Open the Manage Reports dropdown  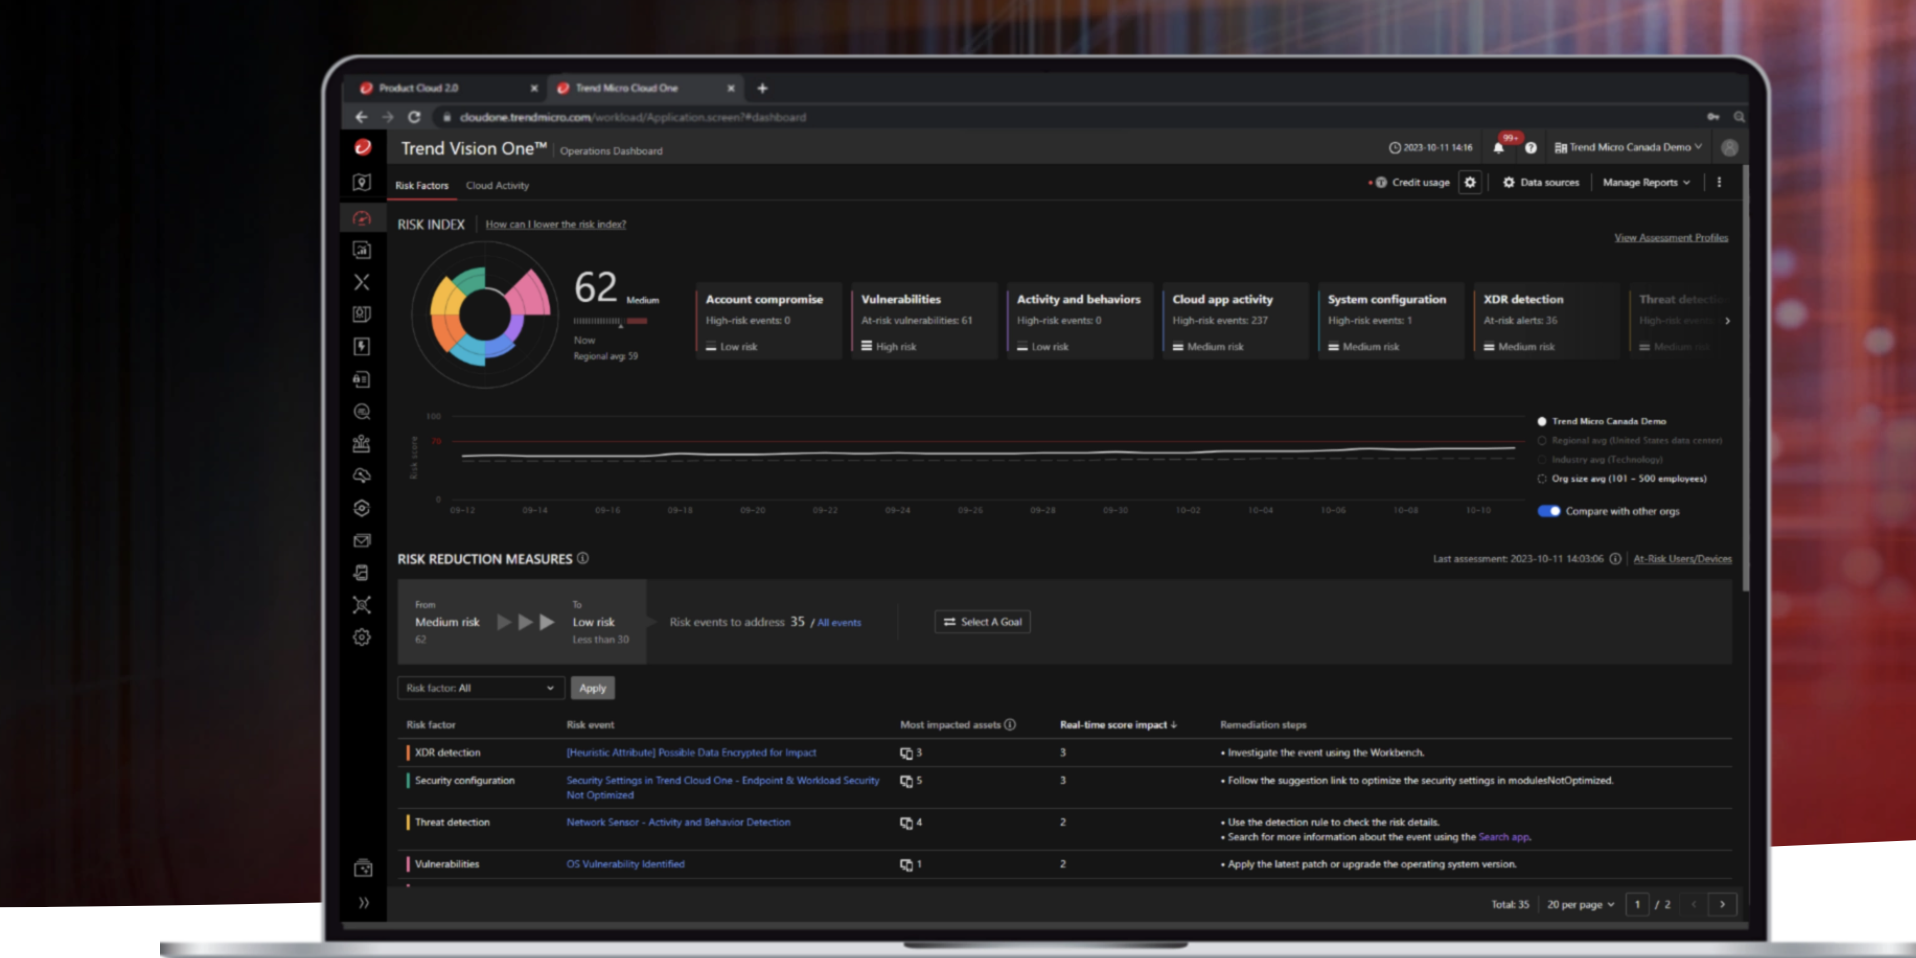[x=1646, y=182]
